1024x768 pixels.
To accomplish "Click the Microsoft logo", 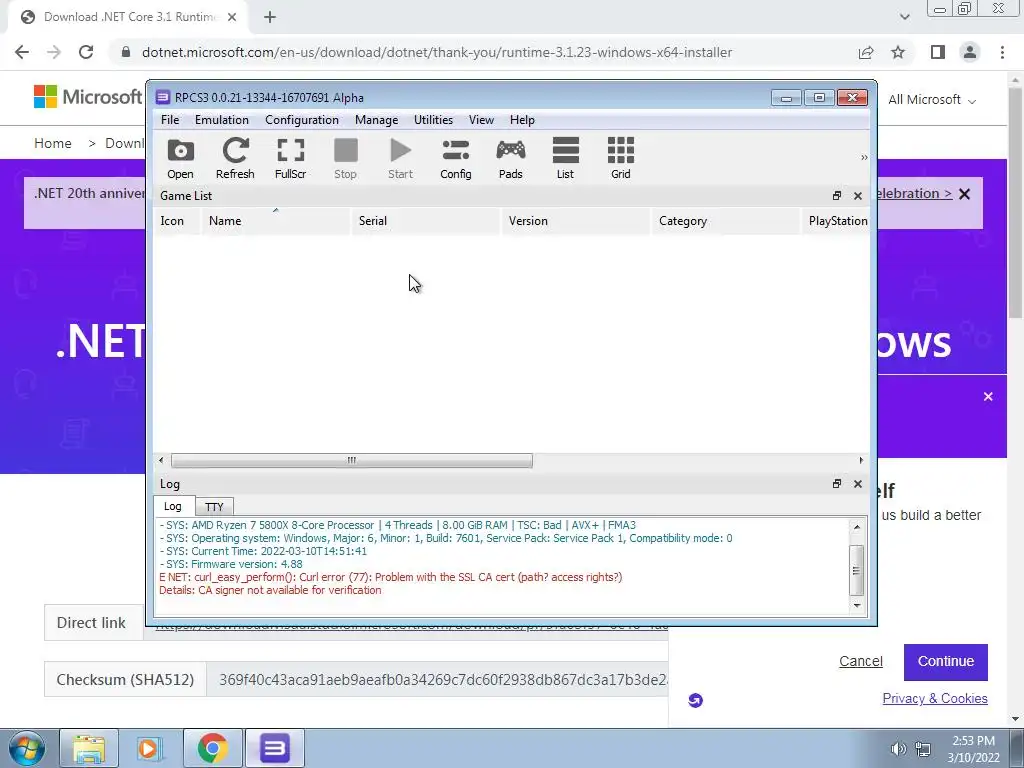I will click(88, 97).
